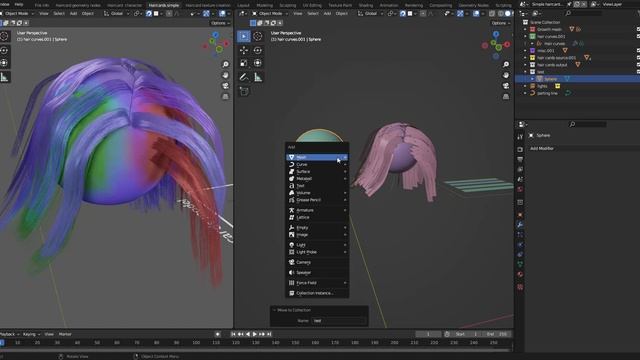Switch perspective/orthographic in left viewport
The width and height of the screenshot is (640, 360).
point(225,96)
